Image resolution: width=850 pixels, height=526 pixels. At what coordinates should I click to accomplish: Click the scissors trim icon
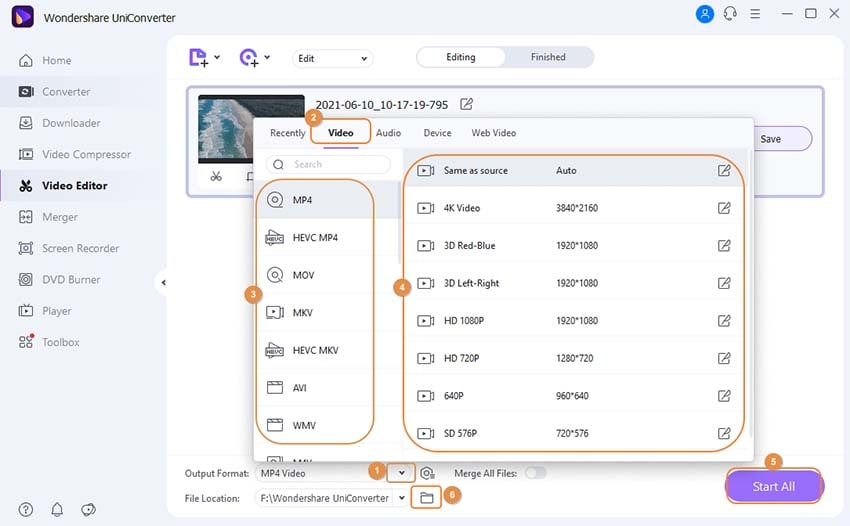point(216,176)
